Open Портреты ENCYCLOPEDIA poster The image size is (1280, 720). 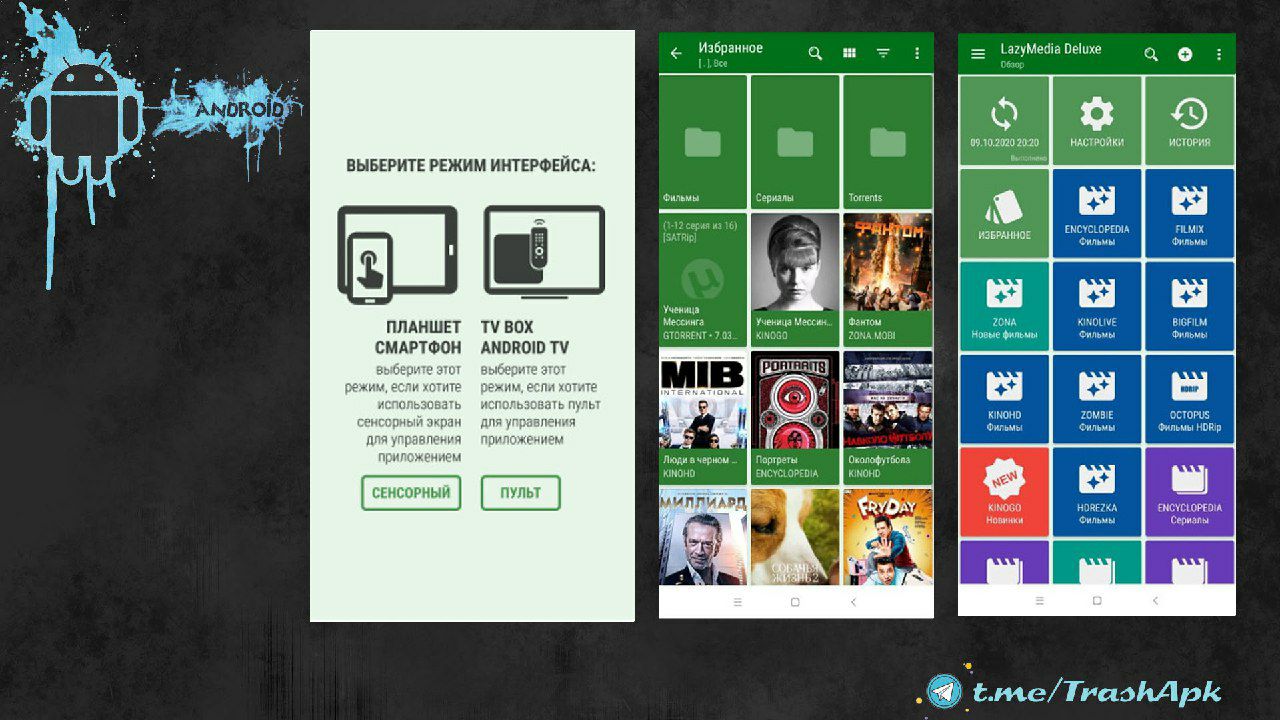[x=795, y=418]
